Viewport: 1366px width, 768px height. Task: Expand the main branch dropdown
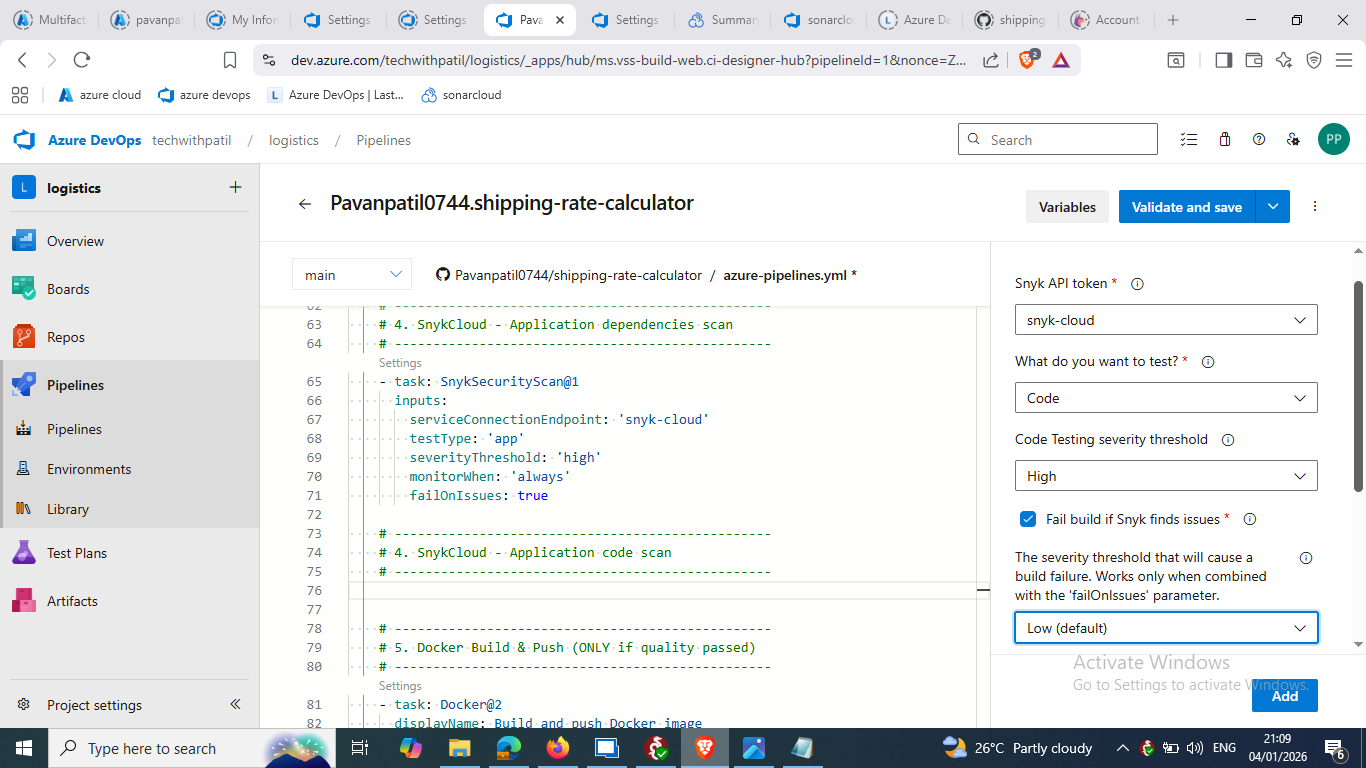point(352,275)
